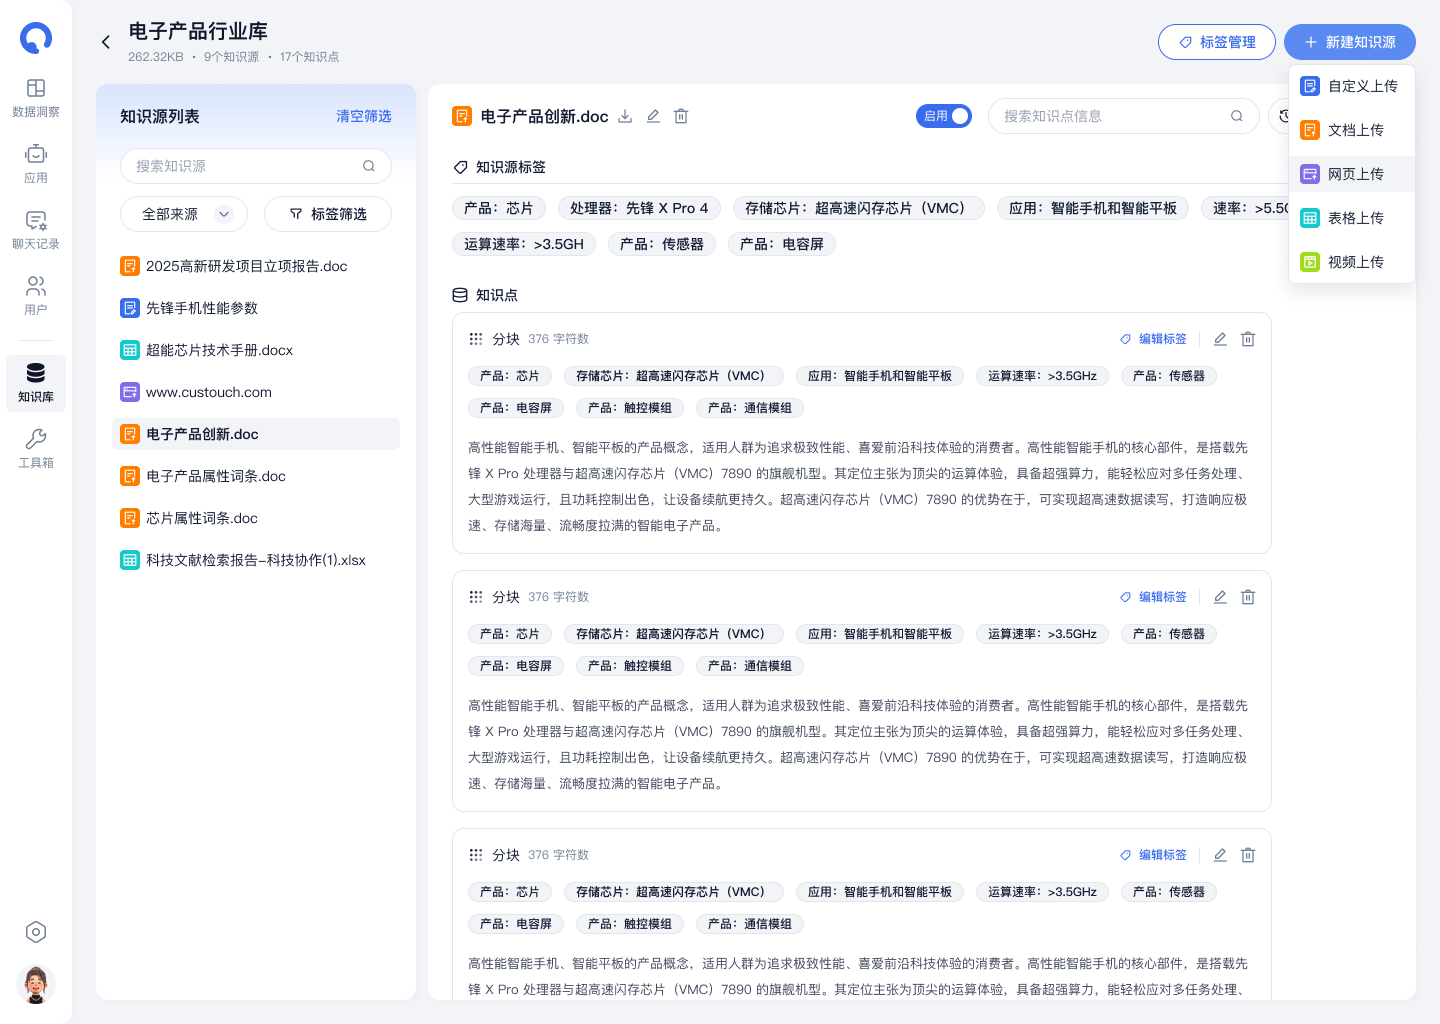Toggle the 启用 switch off
Image resolution: width=1440 pixels, height=1024 pixels.
[x=944, y=116]
